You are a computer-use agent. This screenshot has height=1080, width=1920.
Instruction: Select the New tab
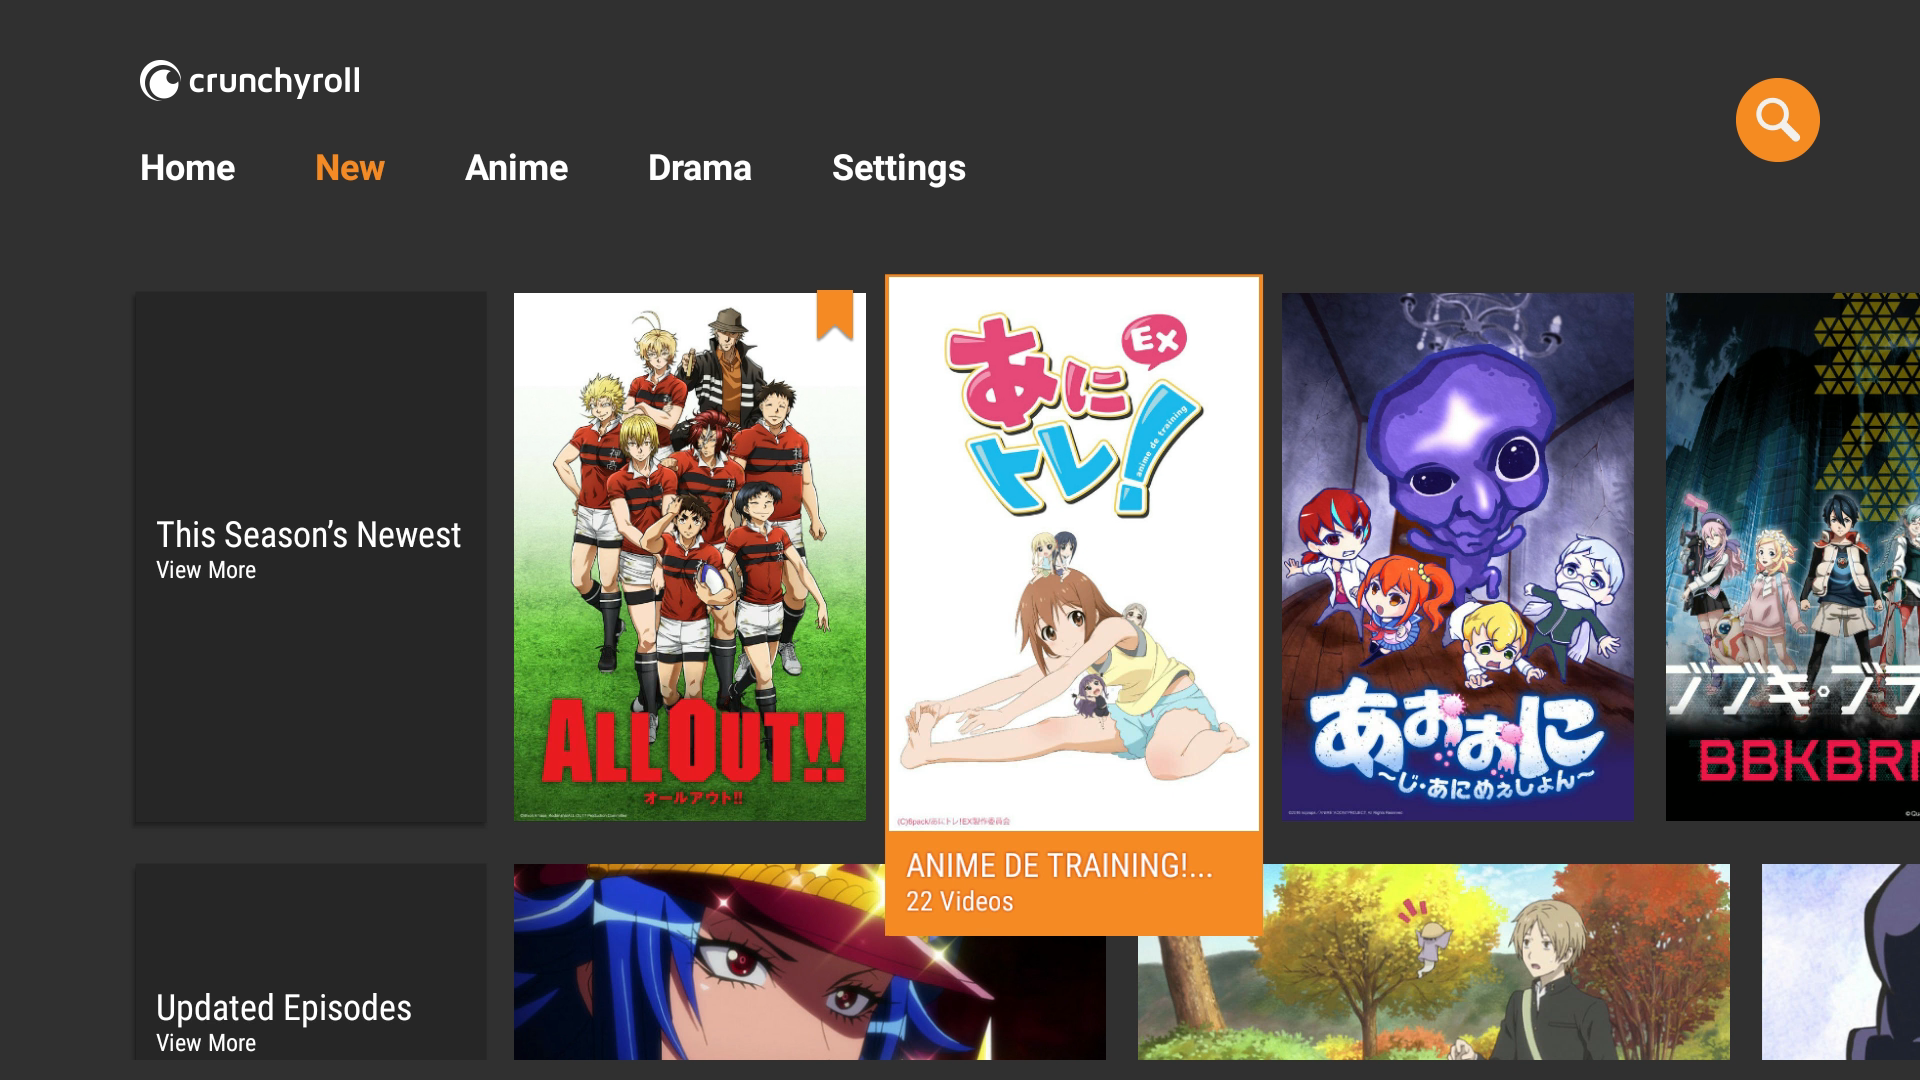pos(349,168)
